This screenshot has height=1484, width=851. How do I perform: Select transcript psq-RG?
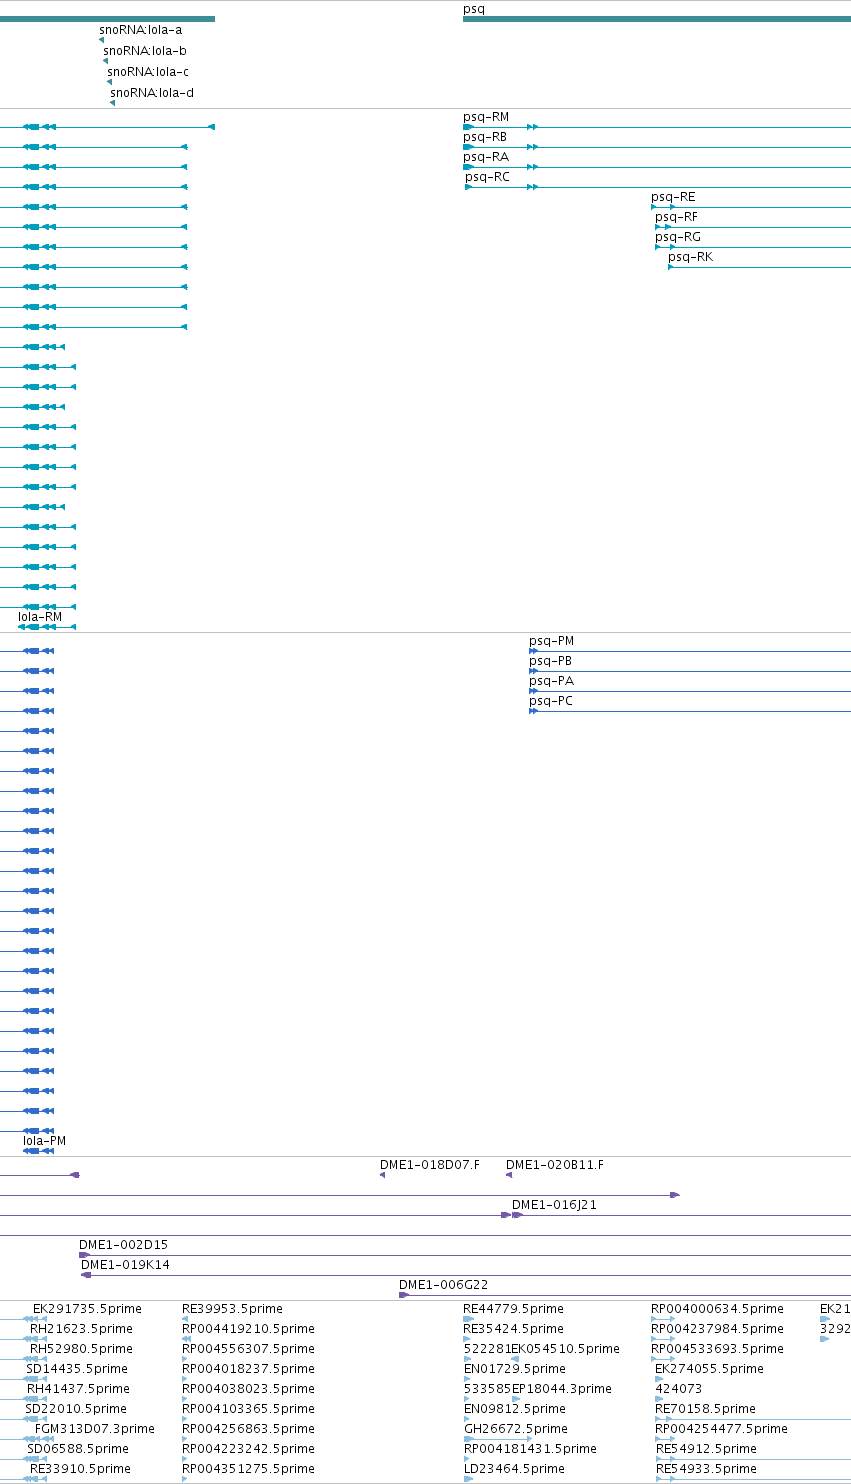[678, 237]
